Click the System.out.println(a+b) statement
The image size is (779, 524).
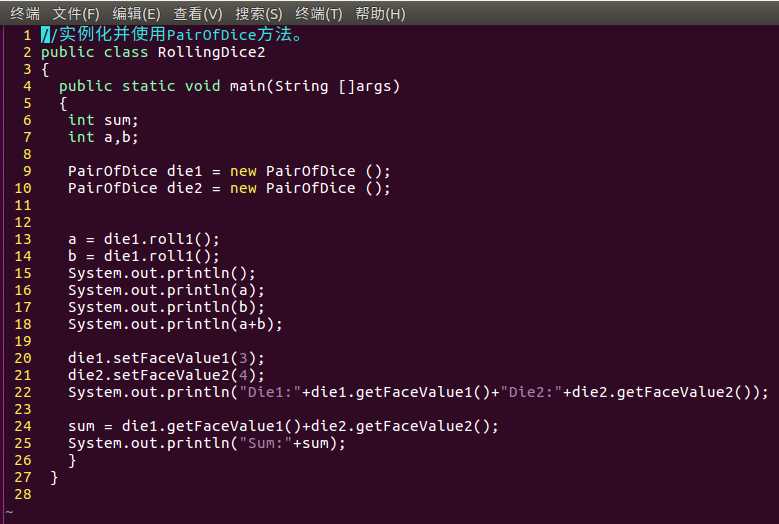(x=175, y=324)
